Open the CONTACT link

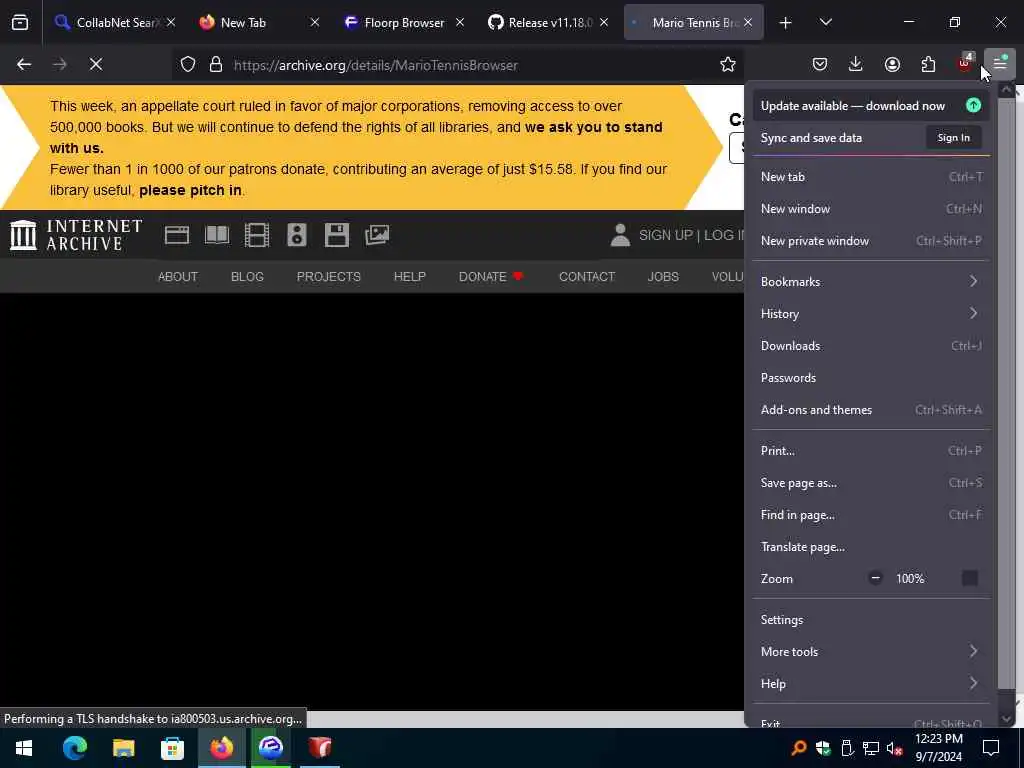coord(587,277)
